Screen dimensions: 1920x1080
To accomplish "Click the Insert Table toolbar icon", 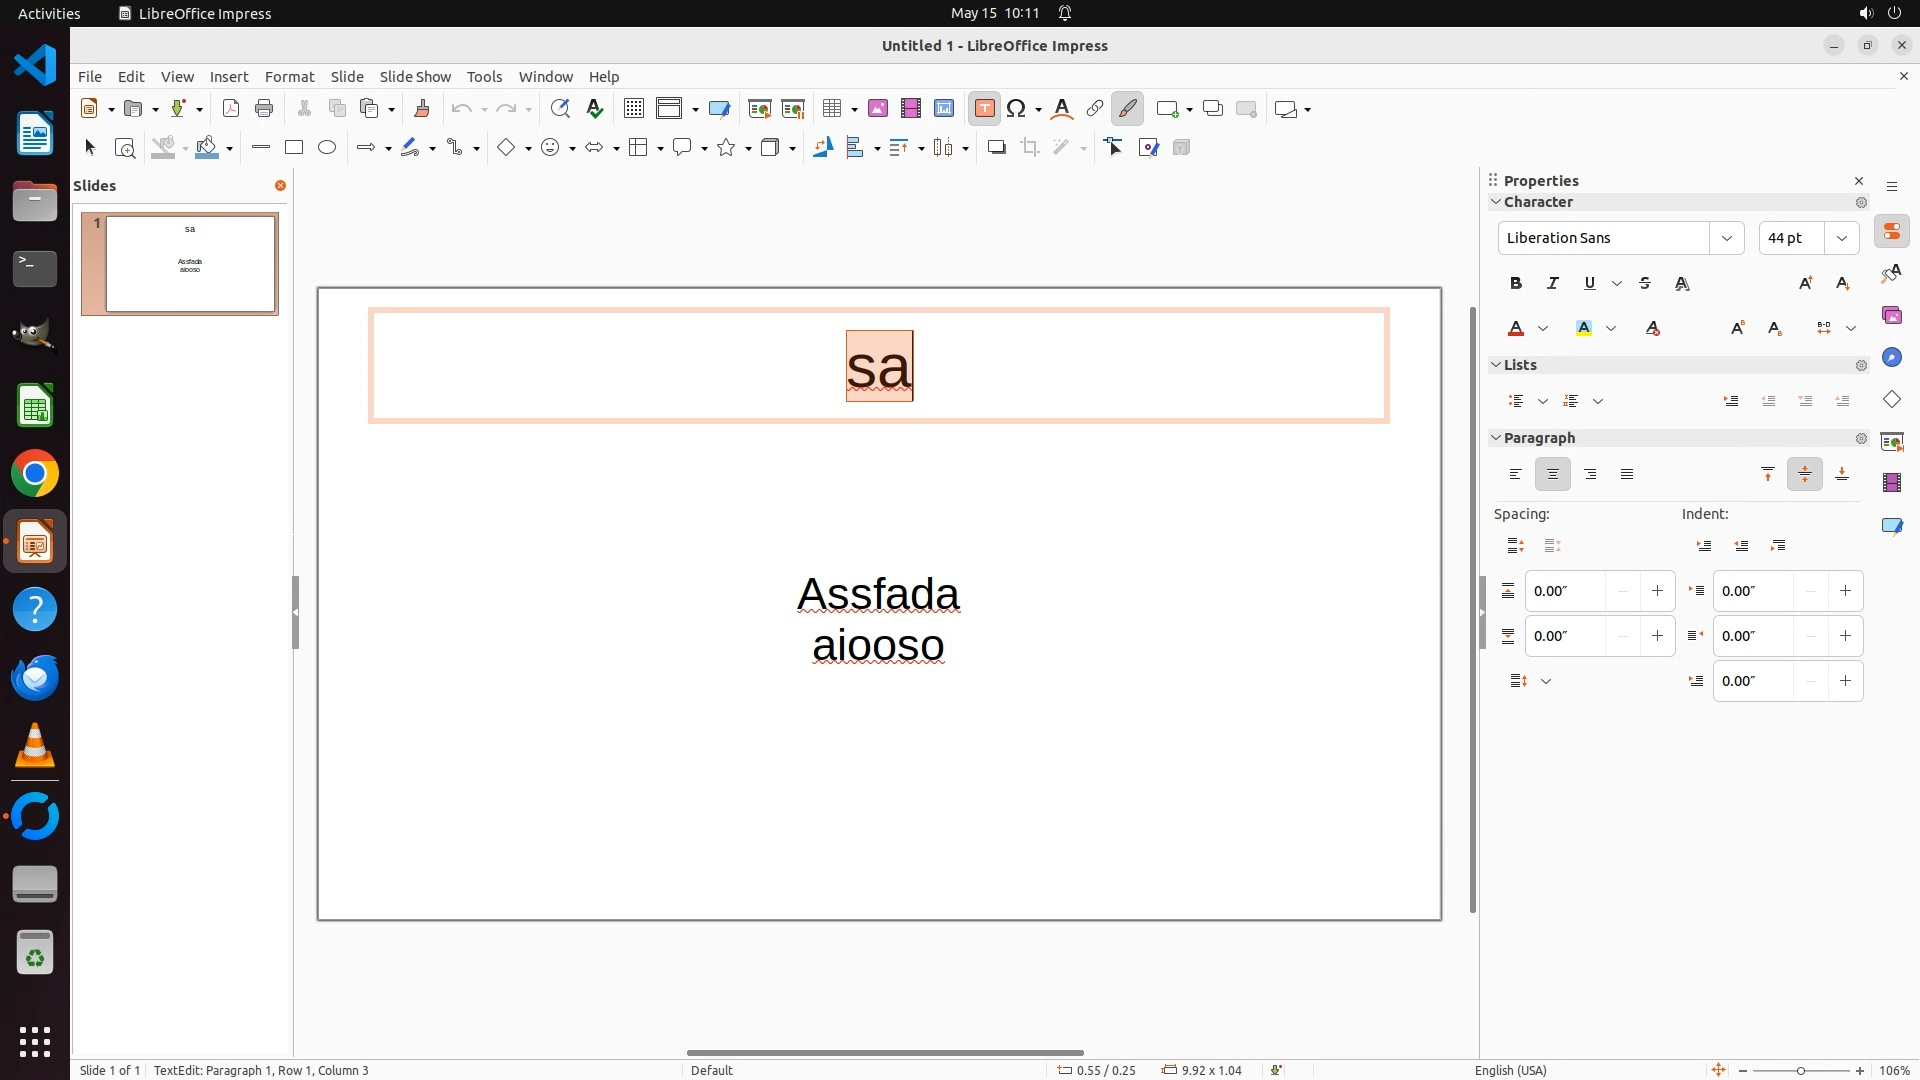I will (x=831, y=109).
